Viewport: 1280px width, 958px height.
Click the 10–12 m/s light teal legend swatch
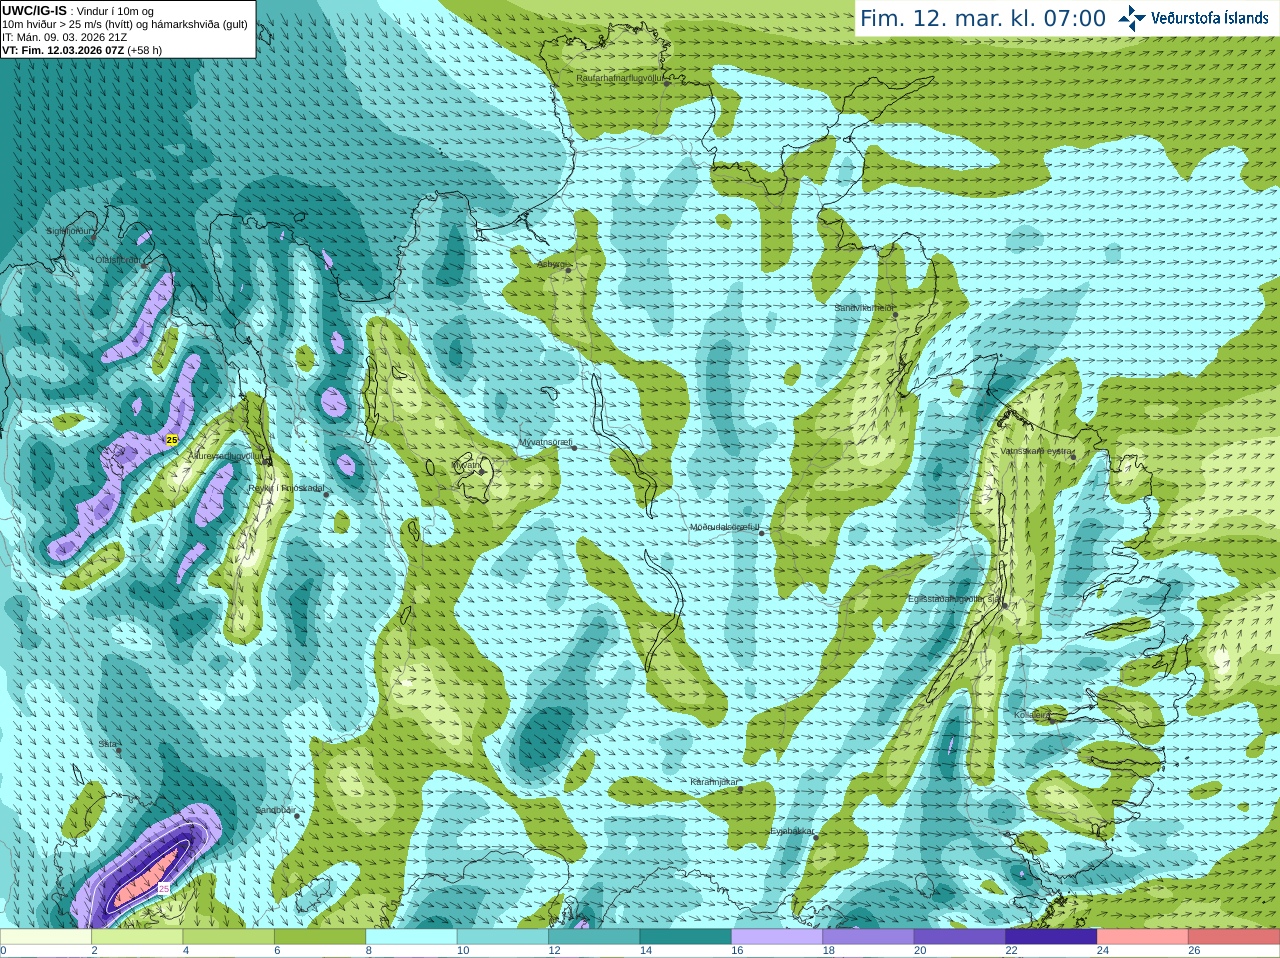503,937
